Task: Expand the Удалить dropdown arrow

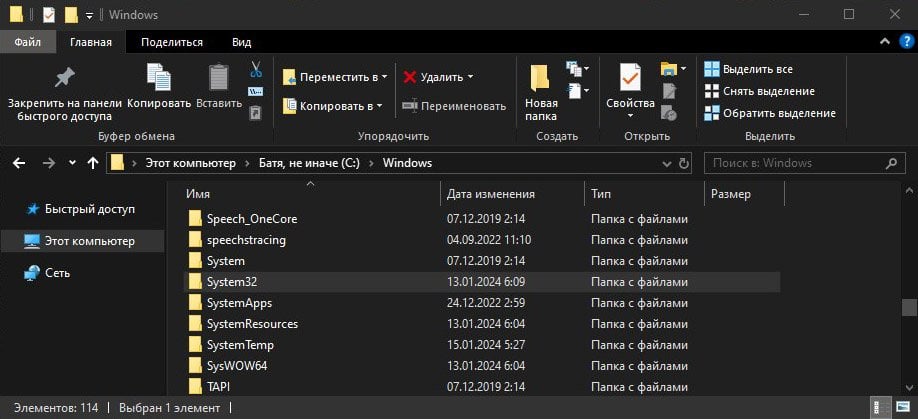Action: pyautogui.click(x=470, y=77)
